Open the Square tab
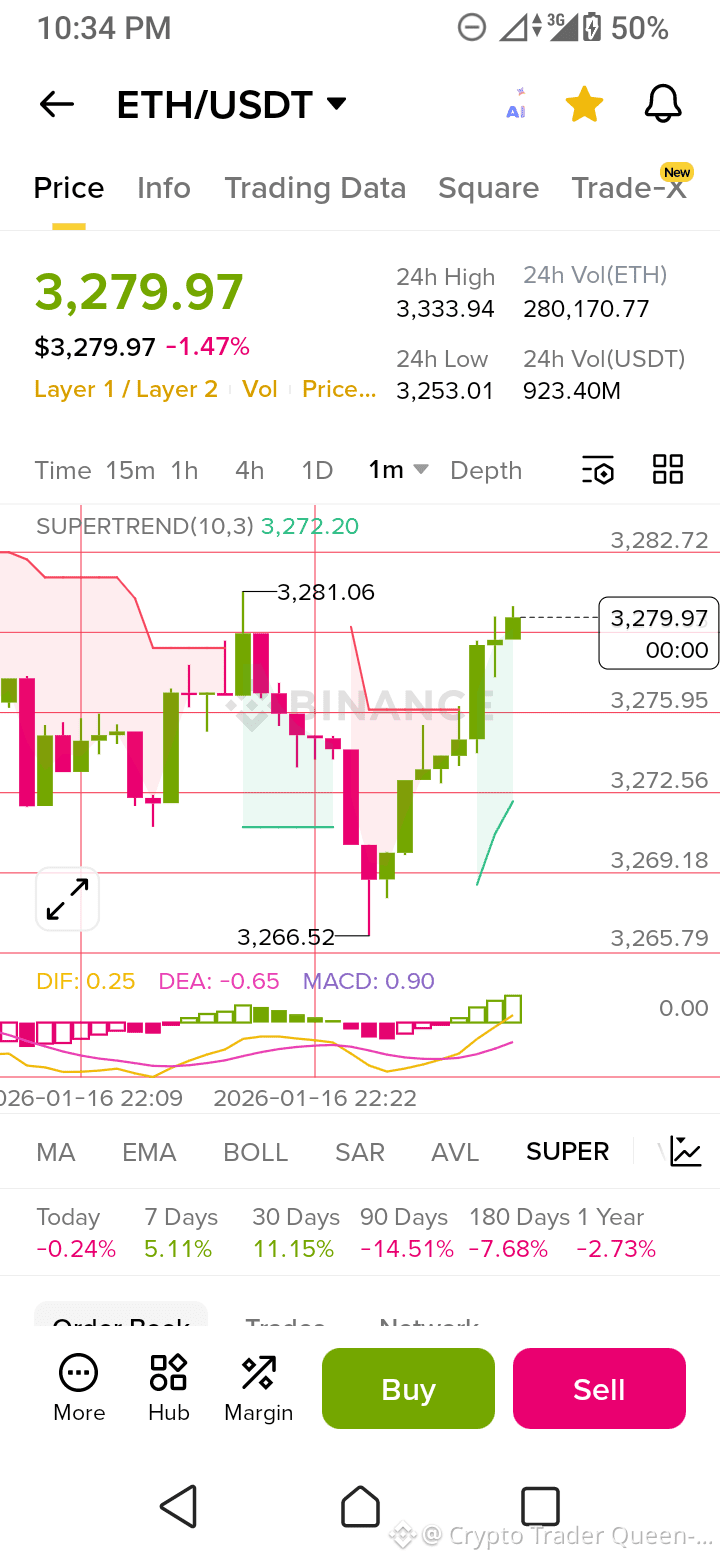Screen dimensions: 720x1560 click(489, 188)
